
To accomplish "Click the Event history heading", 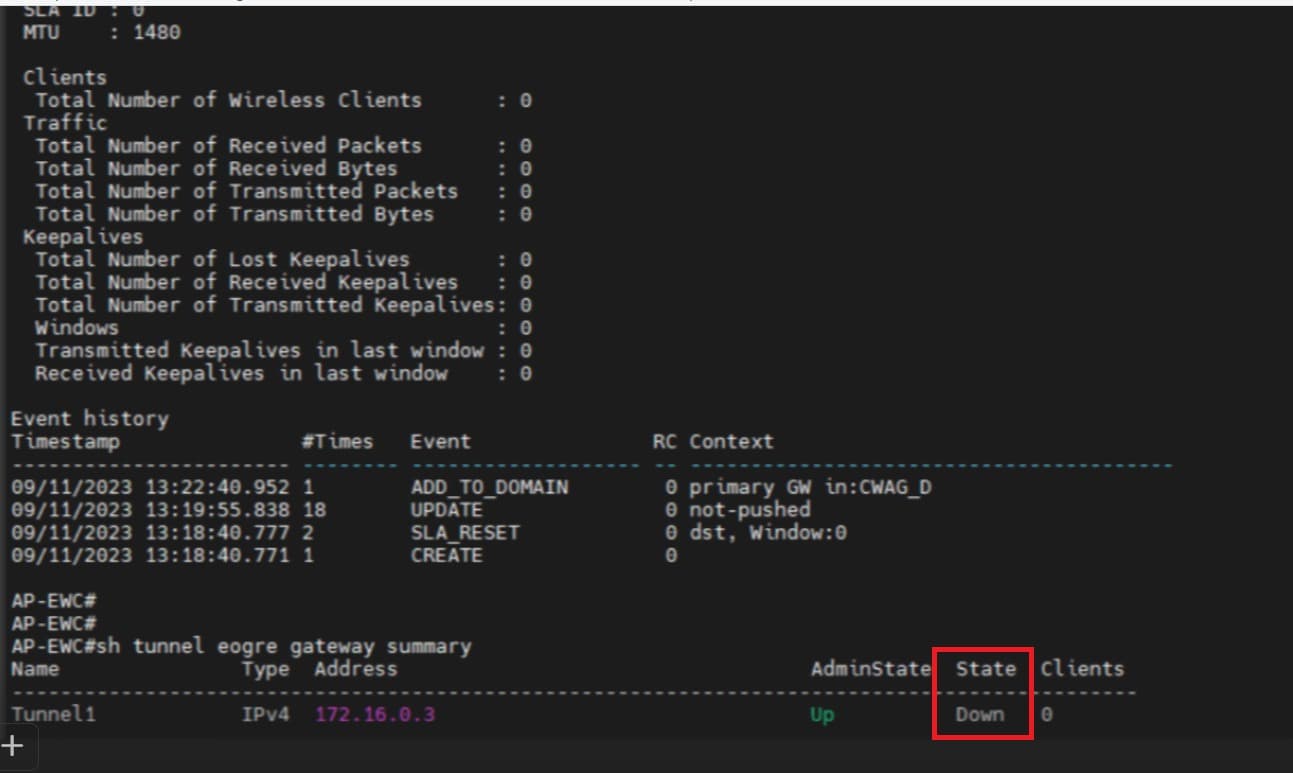I will point(90,418).
